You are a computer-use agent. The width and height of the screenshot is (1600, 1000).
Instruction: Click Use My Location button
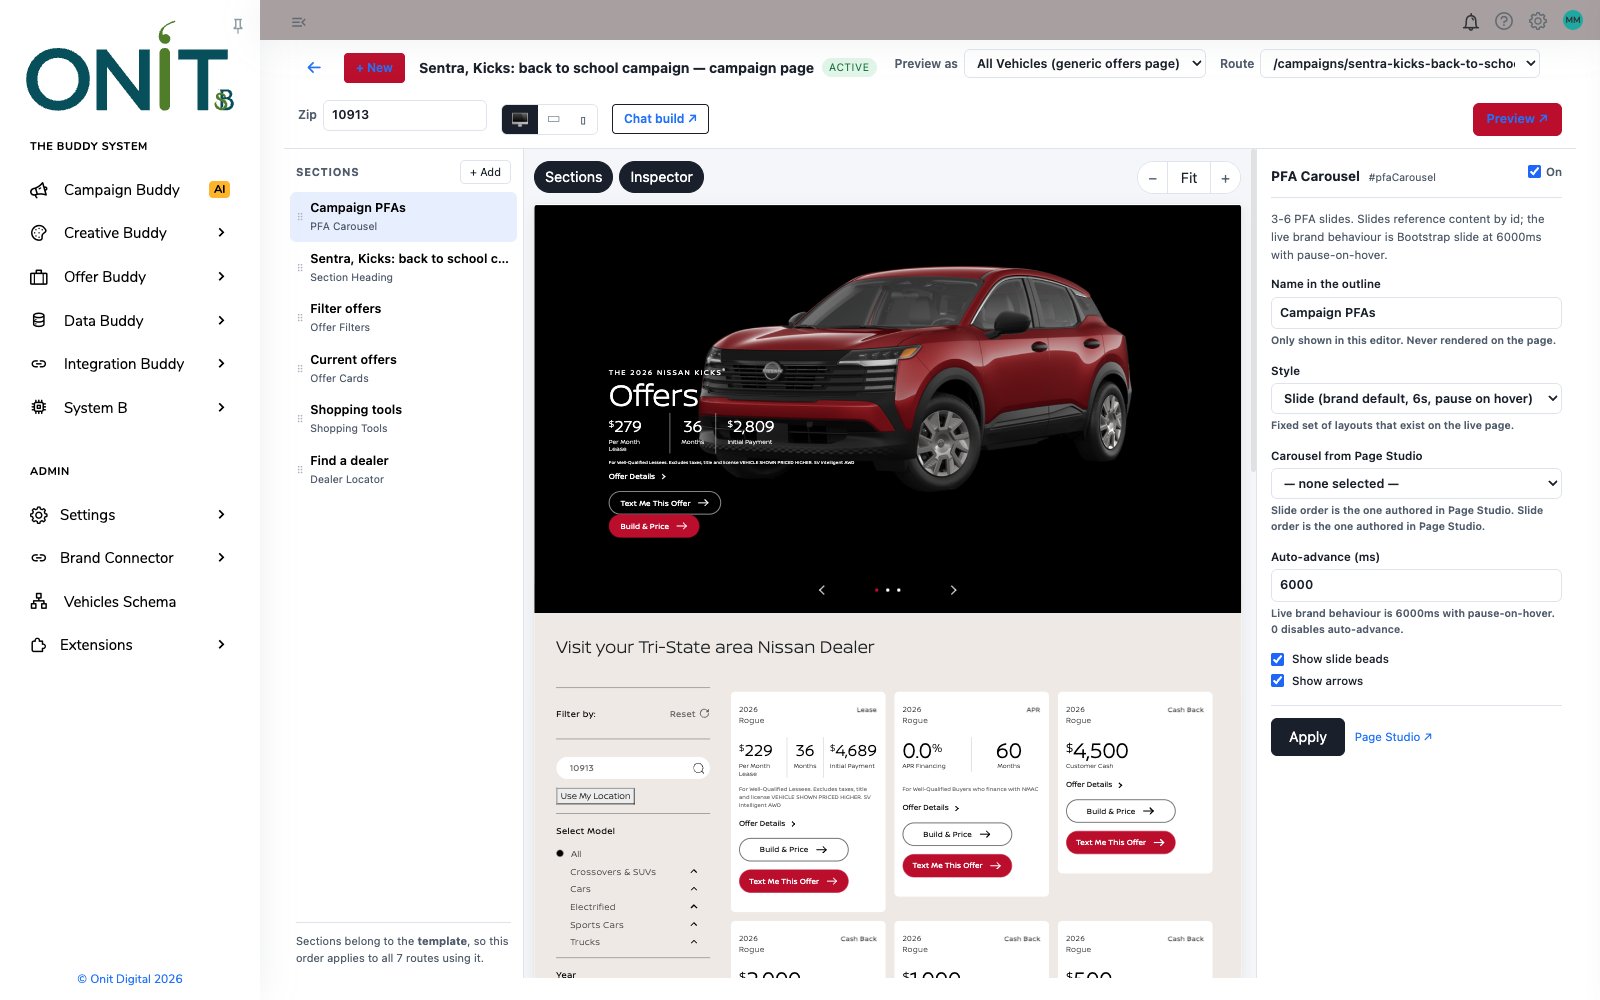click(595, 796)
